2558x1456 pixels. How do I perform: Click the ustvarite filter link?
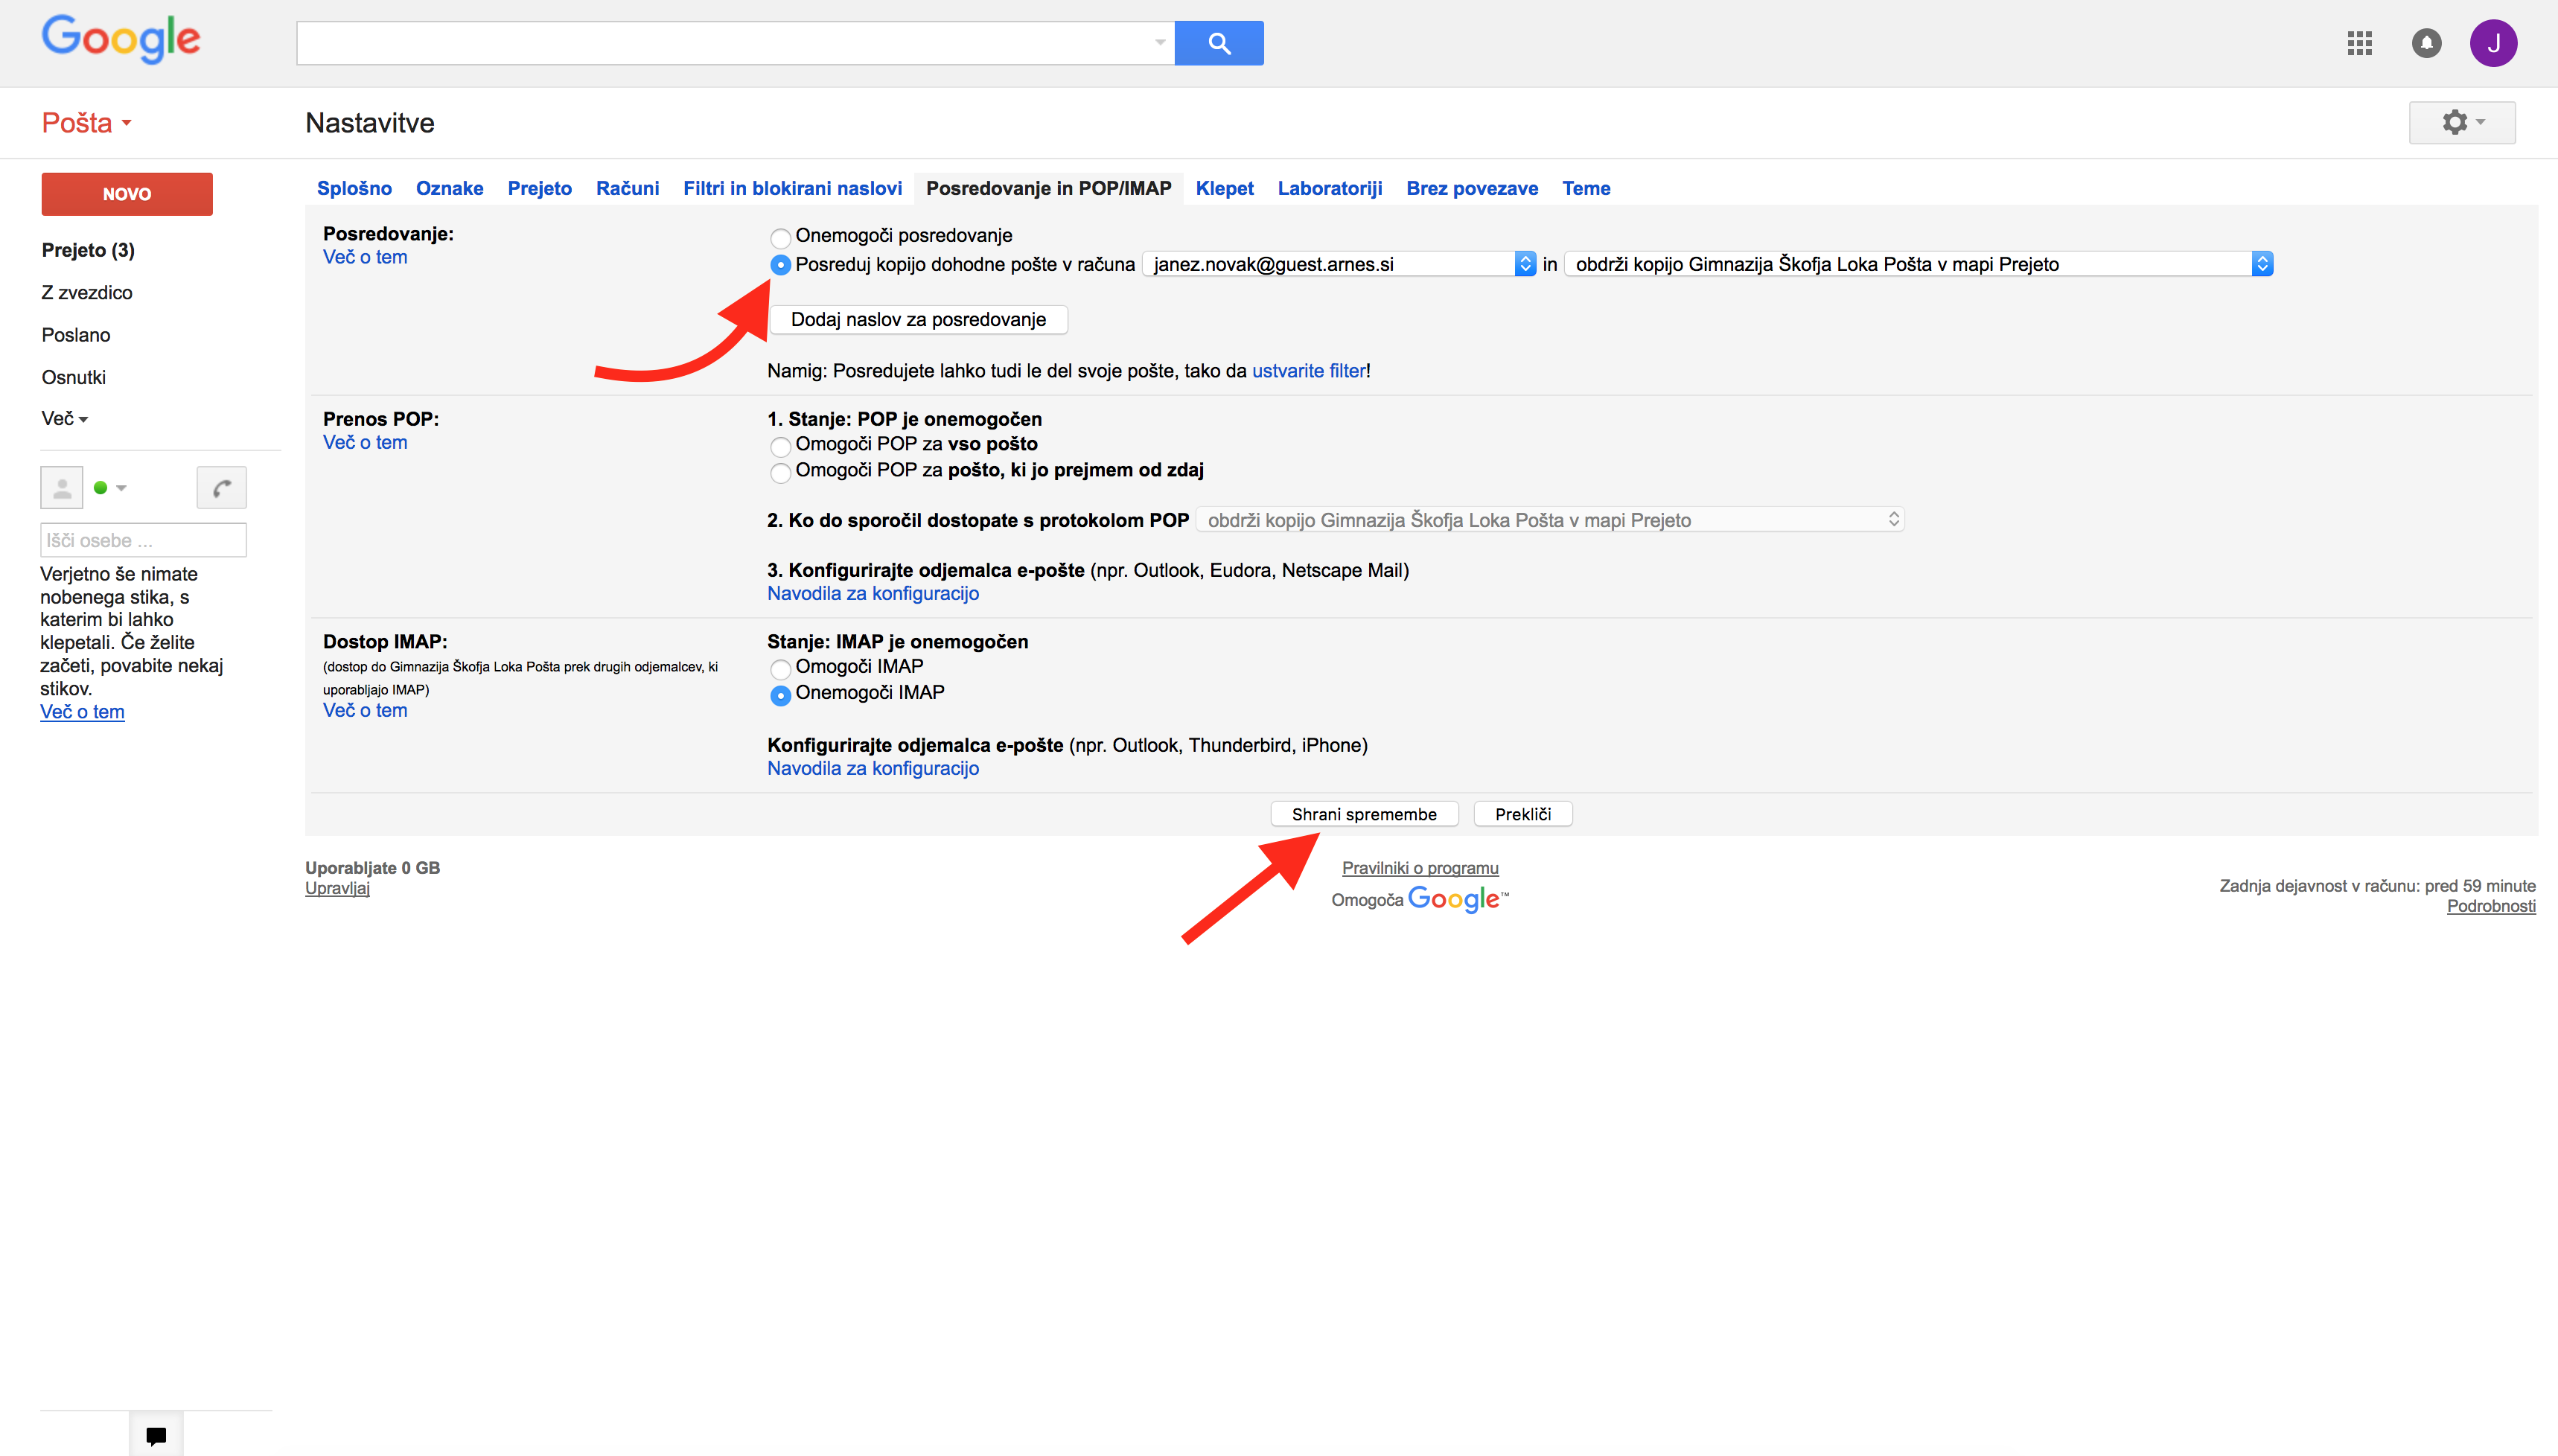1308,371
